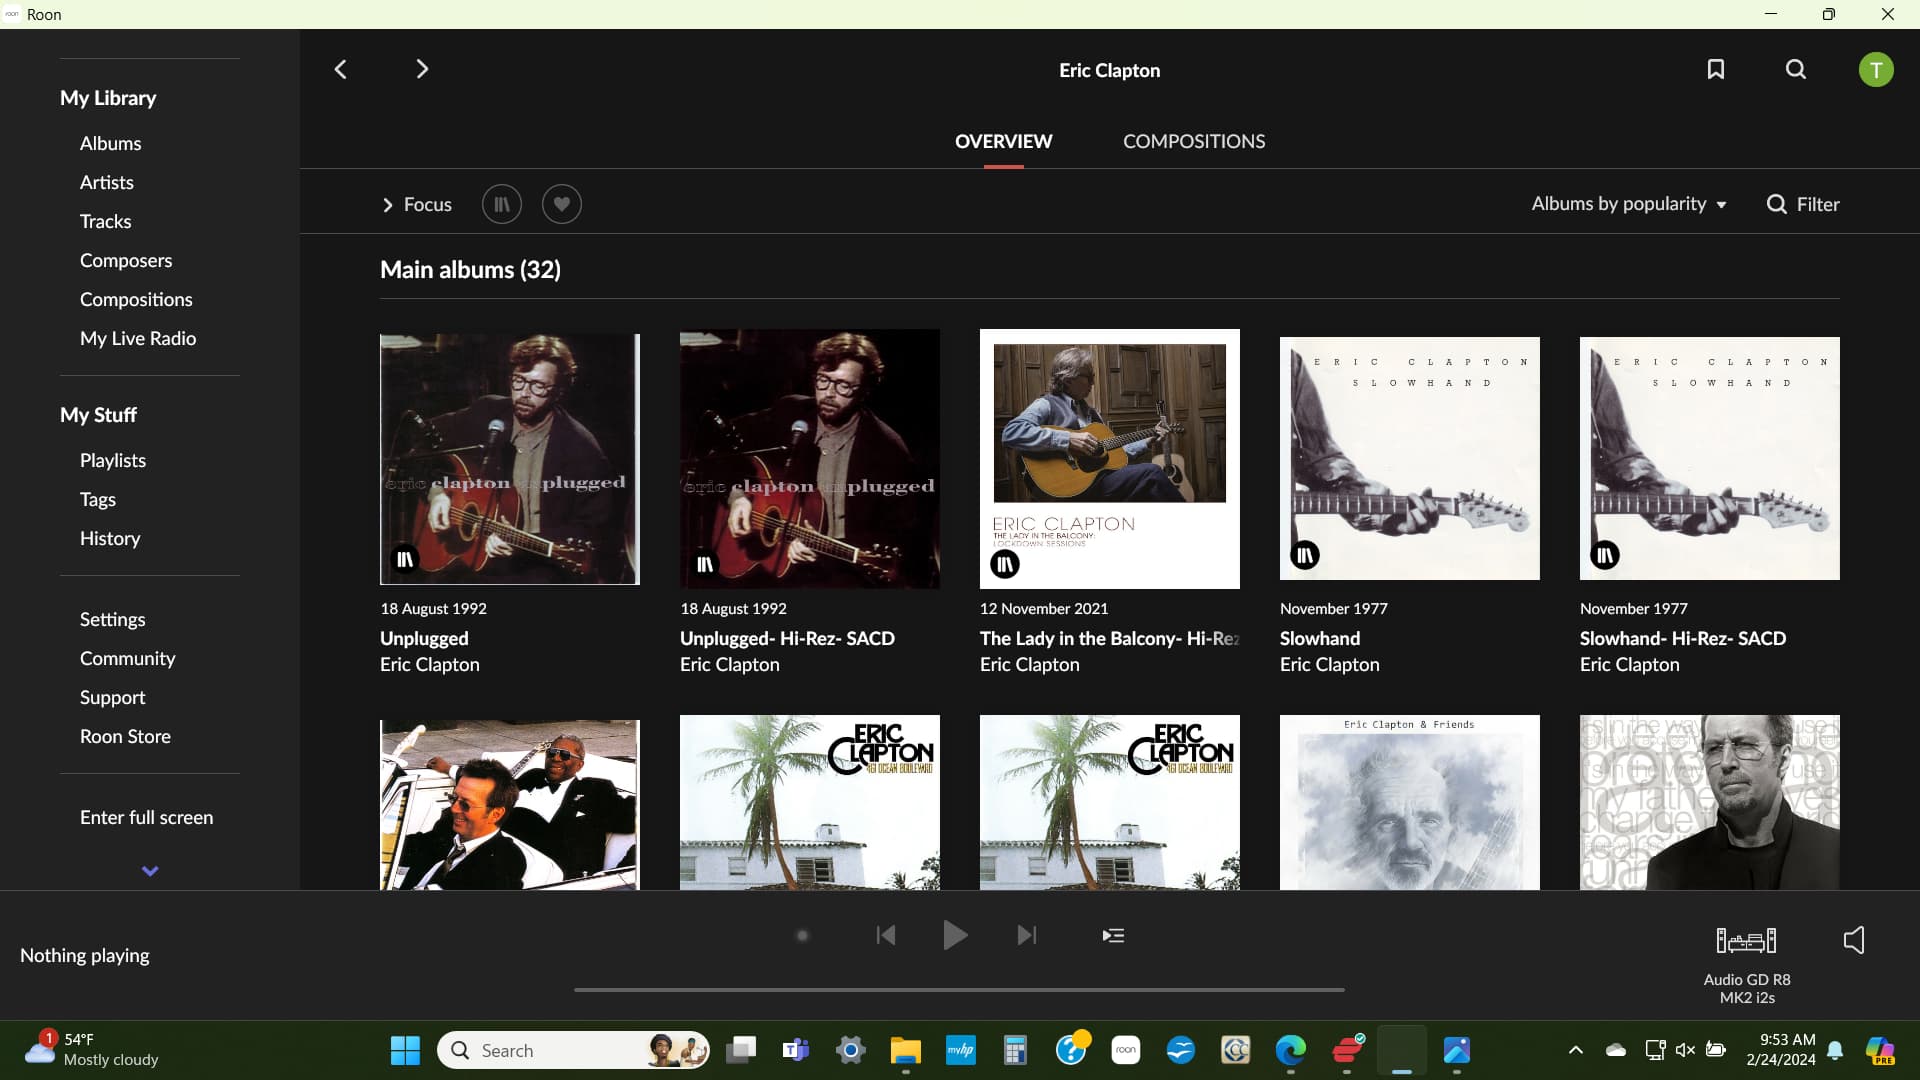The image size is (1920, 1080).
Task: Open the Slowhand album cover
Action: click(1410, 459)
